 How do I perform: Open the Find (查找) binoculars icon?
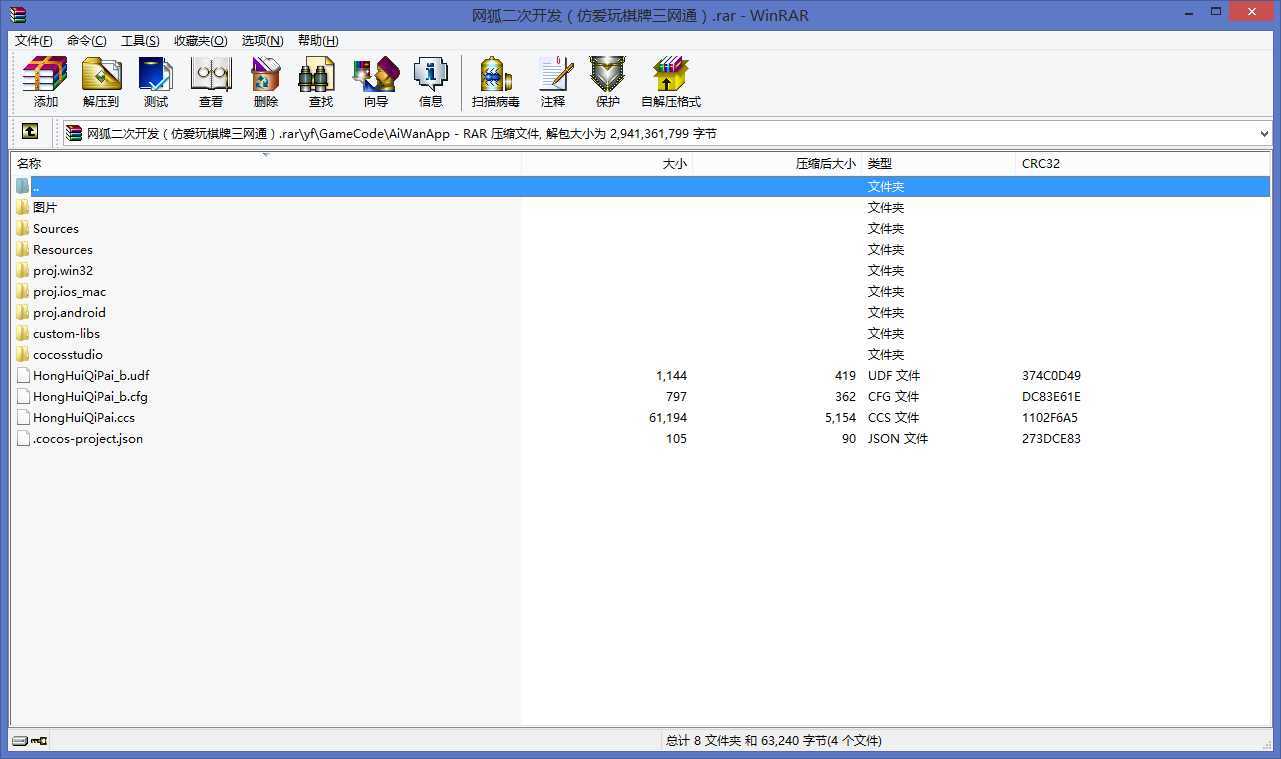click(x=320, y=82)
